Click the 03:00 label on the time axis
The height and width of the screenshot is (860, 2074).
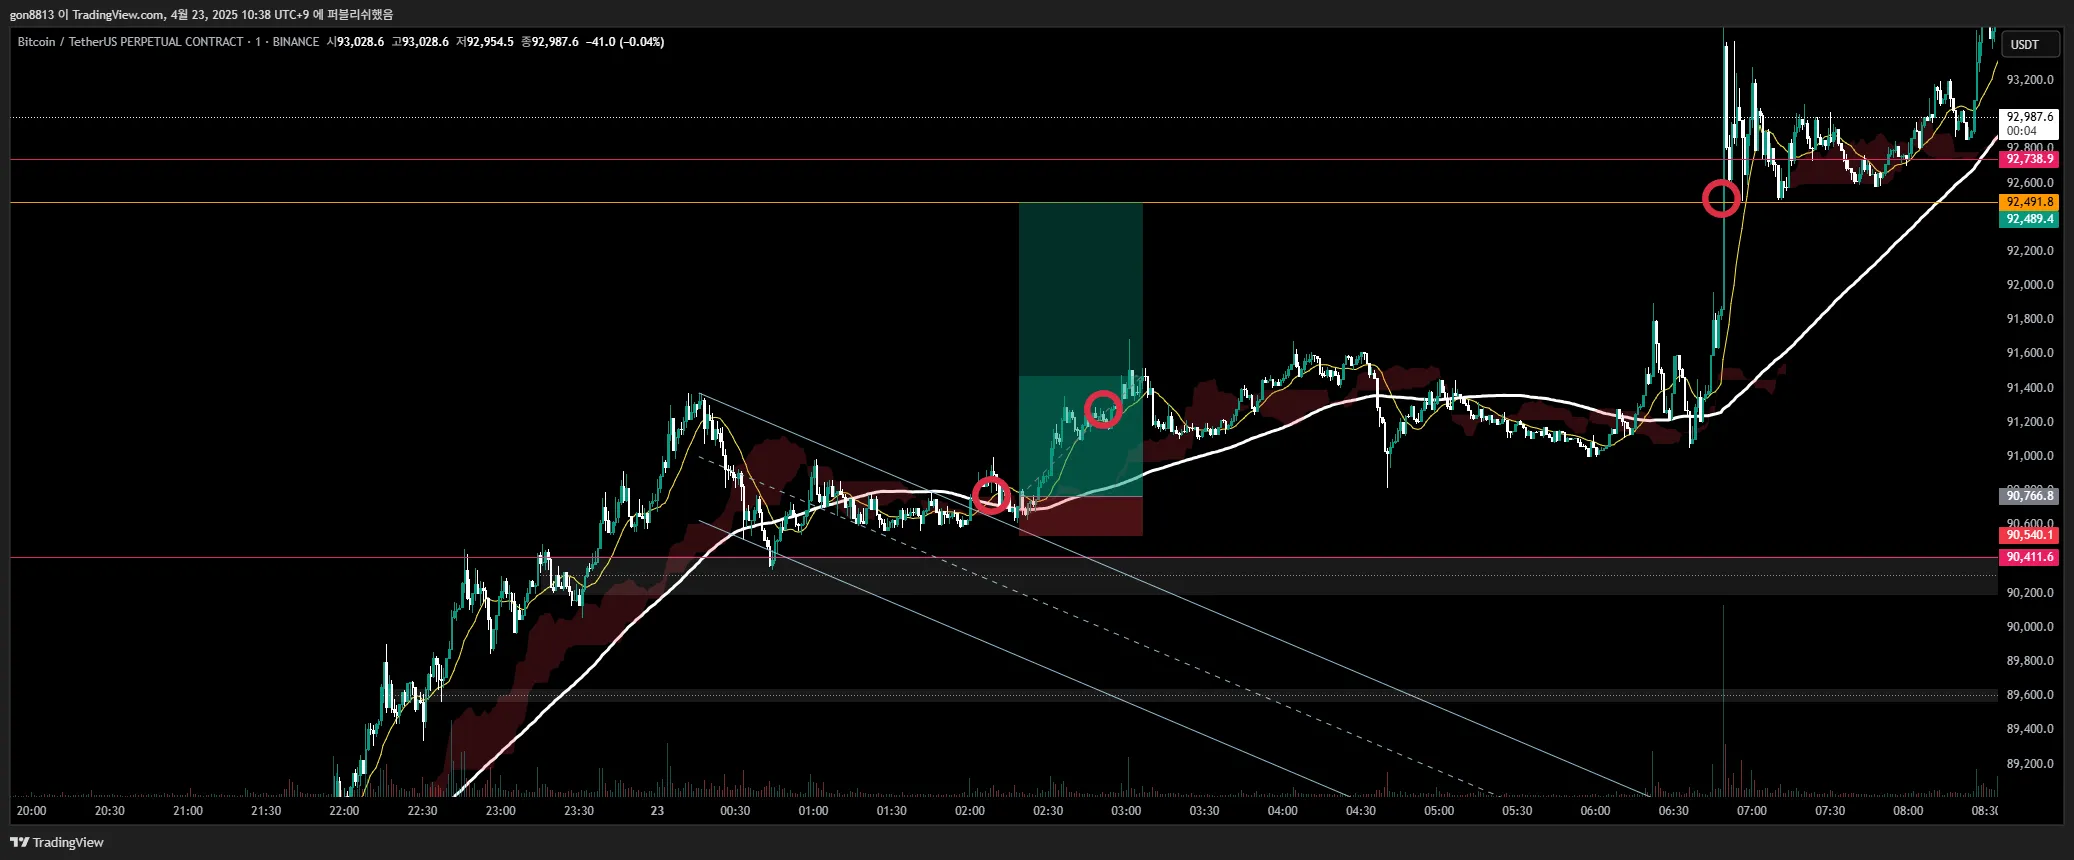[1126, 811]
